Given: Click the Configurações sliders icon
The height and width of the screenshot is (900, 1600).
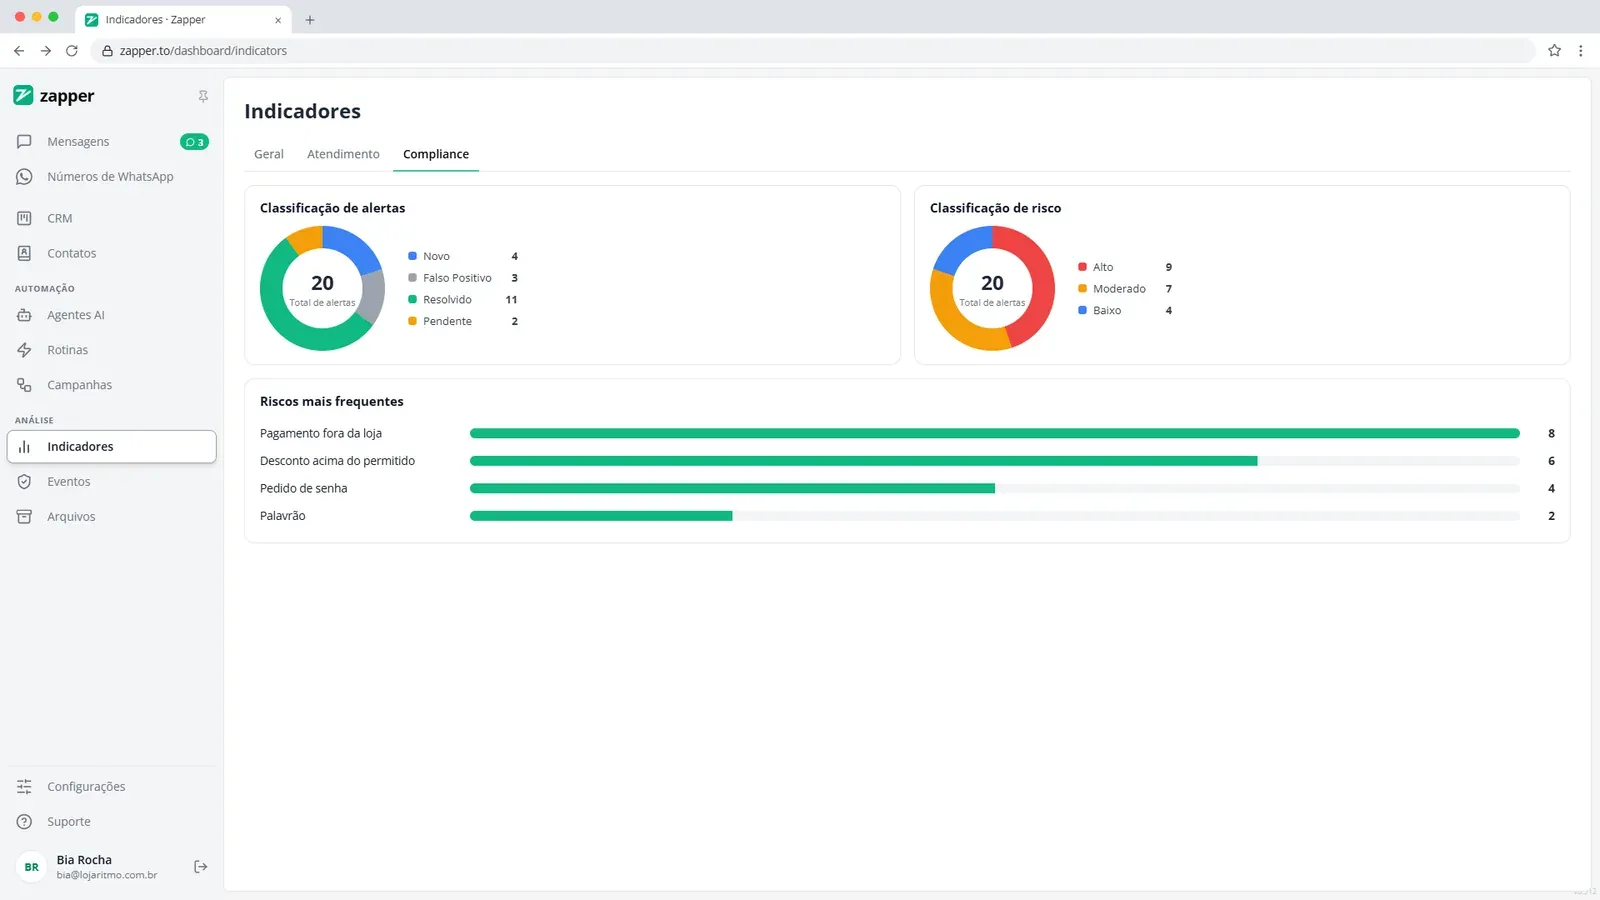Looking at the screenshot, I should tap(24, 787).
